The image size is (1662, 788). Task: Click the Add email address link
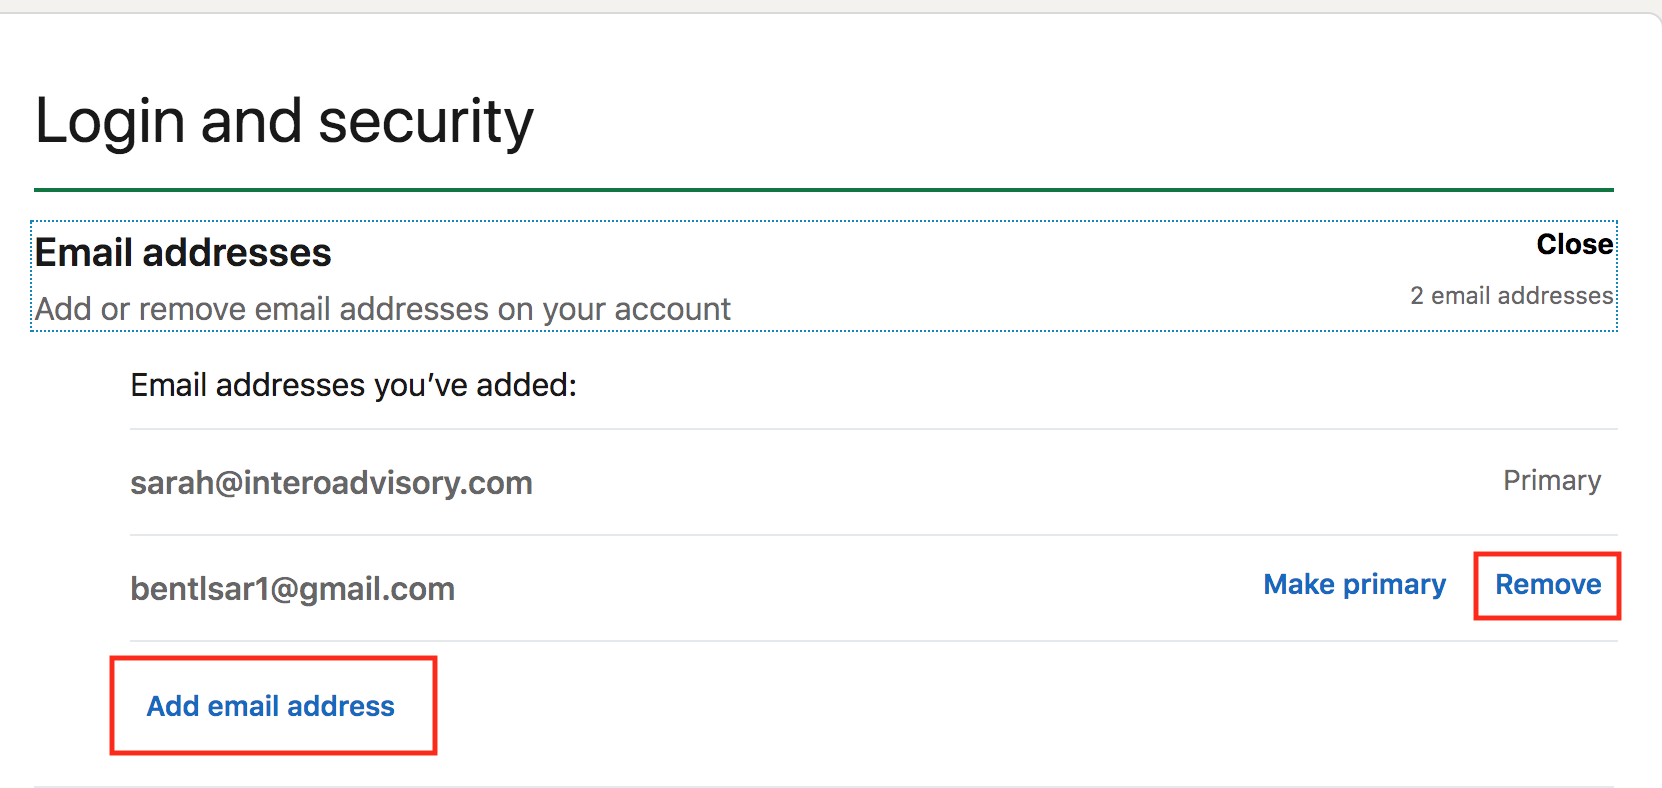[271, 706]
